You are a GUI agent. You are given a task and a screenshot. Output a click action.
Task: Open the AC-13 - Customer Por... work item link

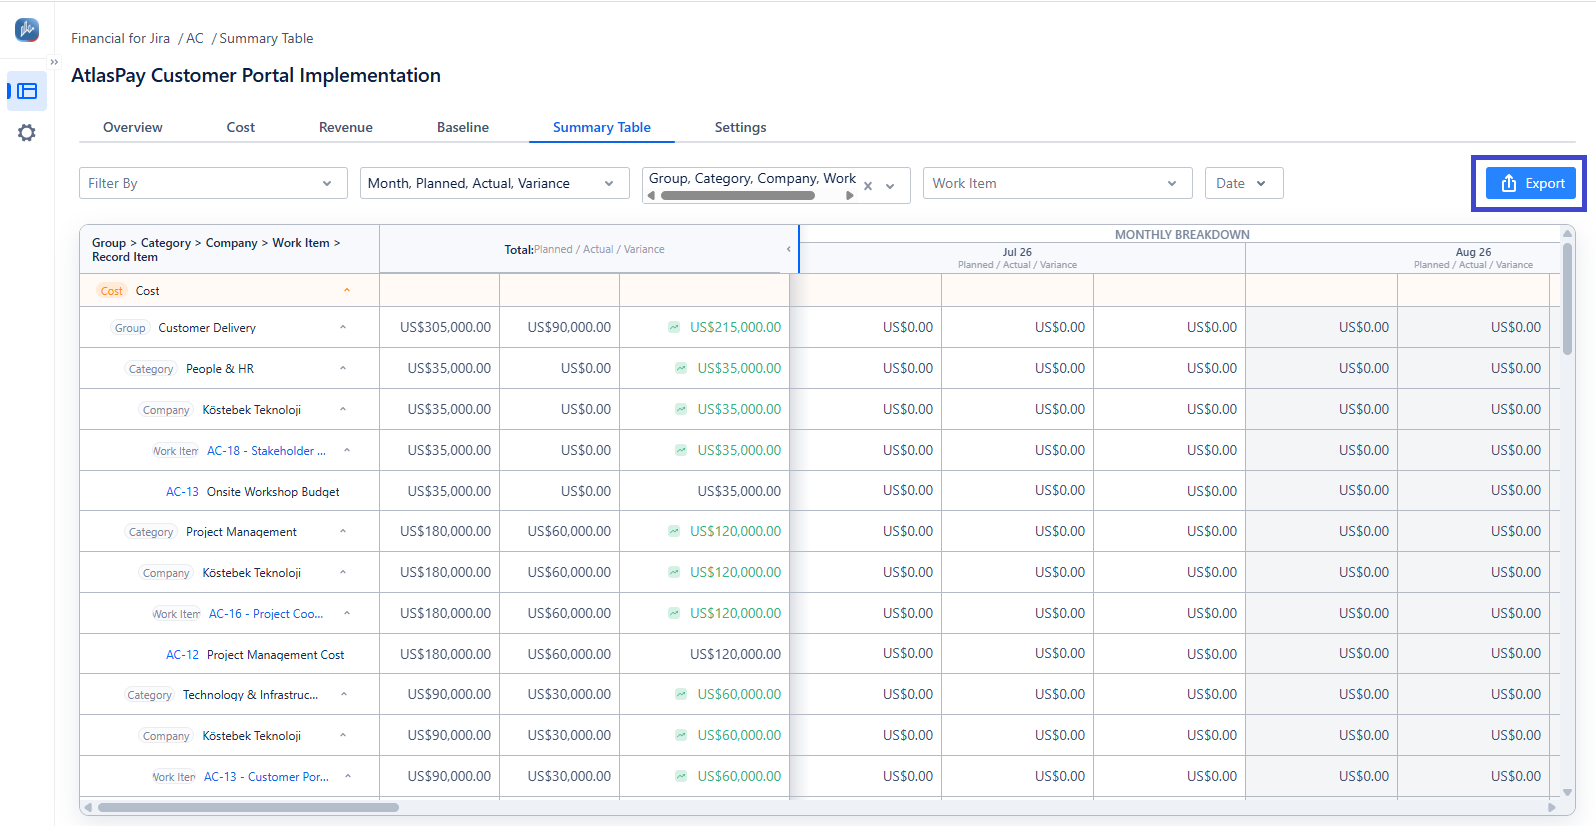(x=266, y=777)
